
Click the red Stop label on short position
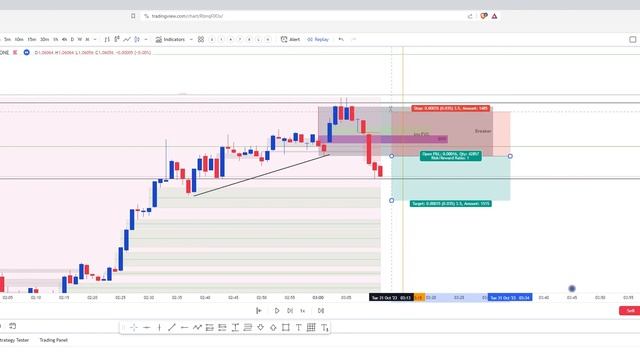pyautogui.click(x=451, y=108)
